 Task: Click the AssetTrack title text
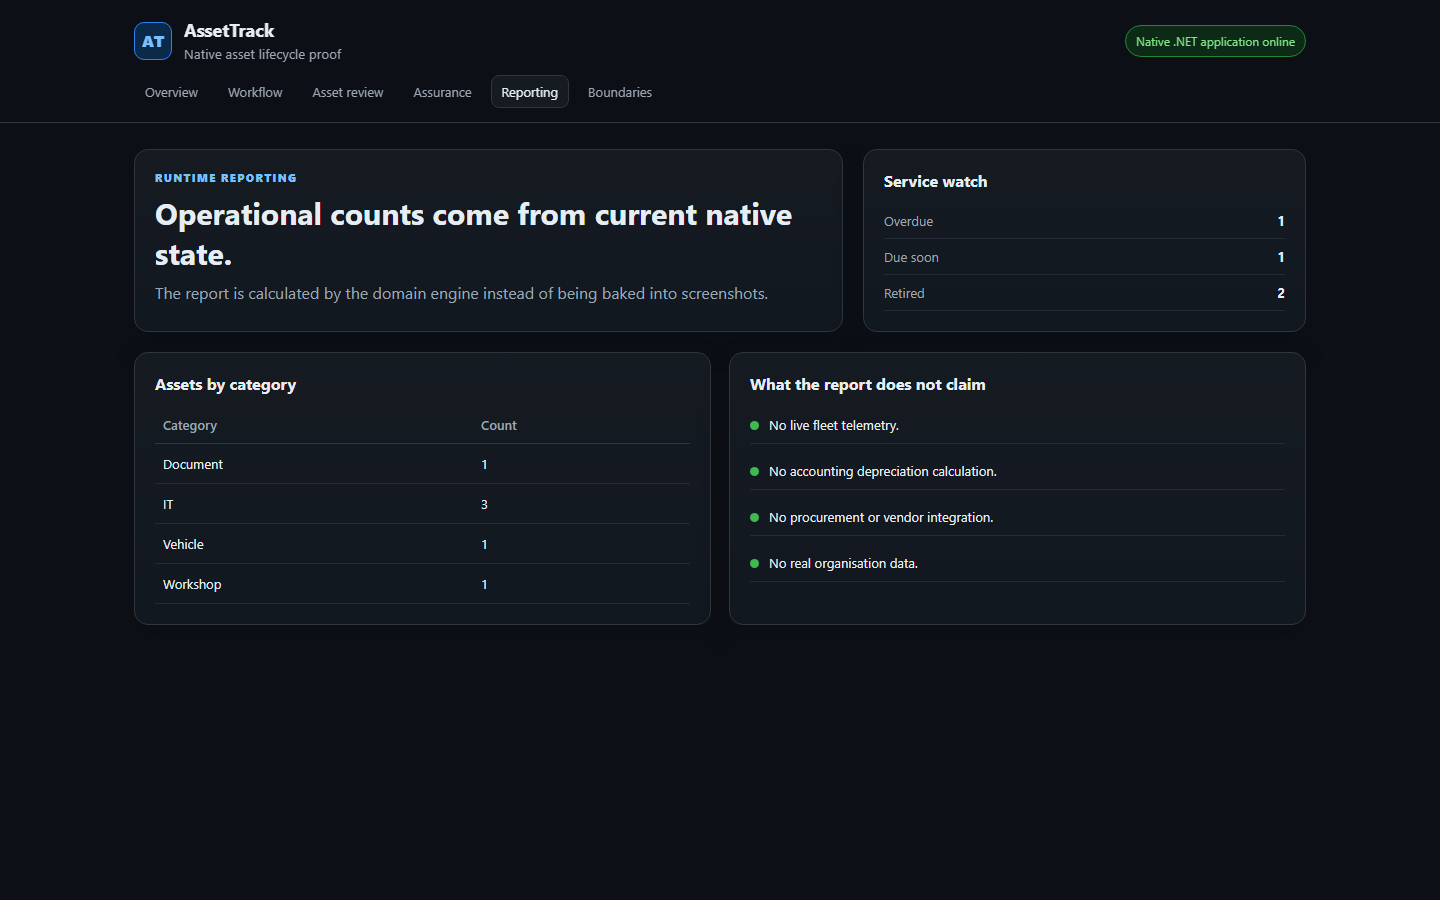pyautogui.click(x=229, y=31)
